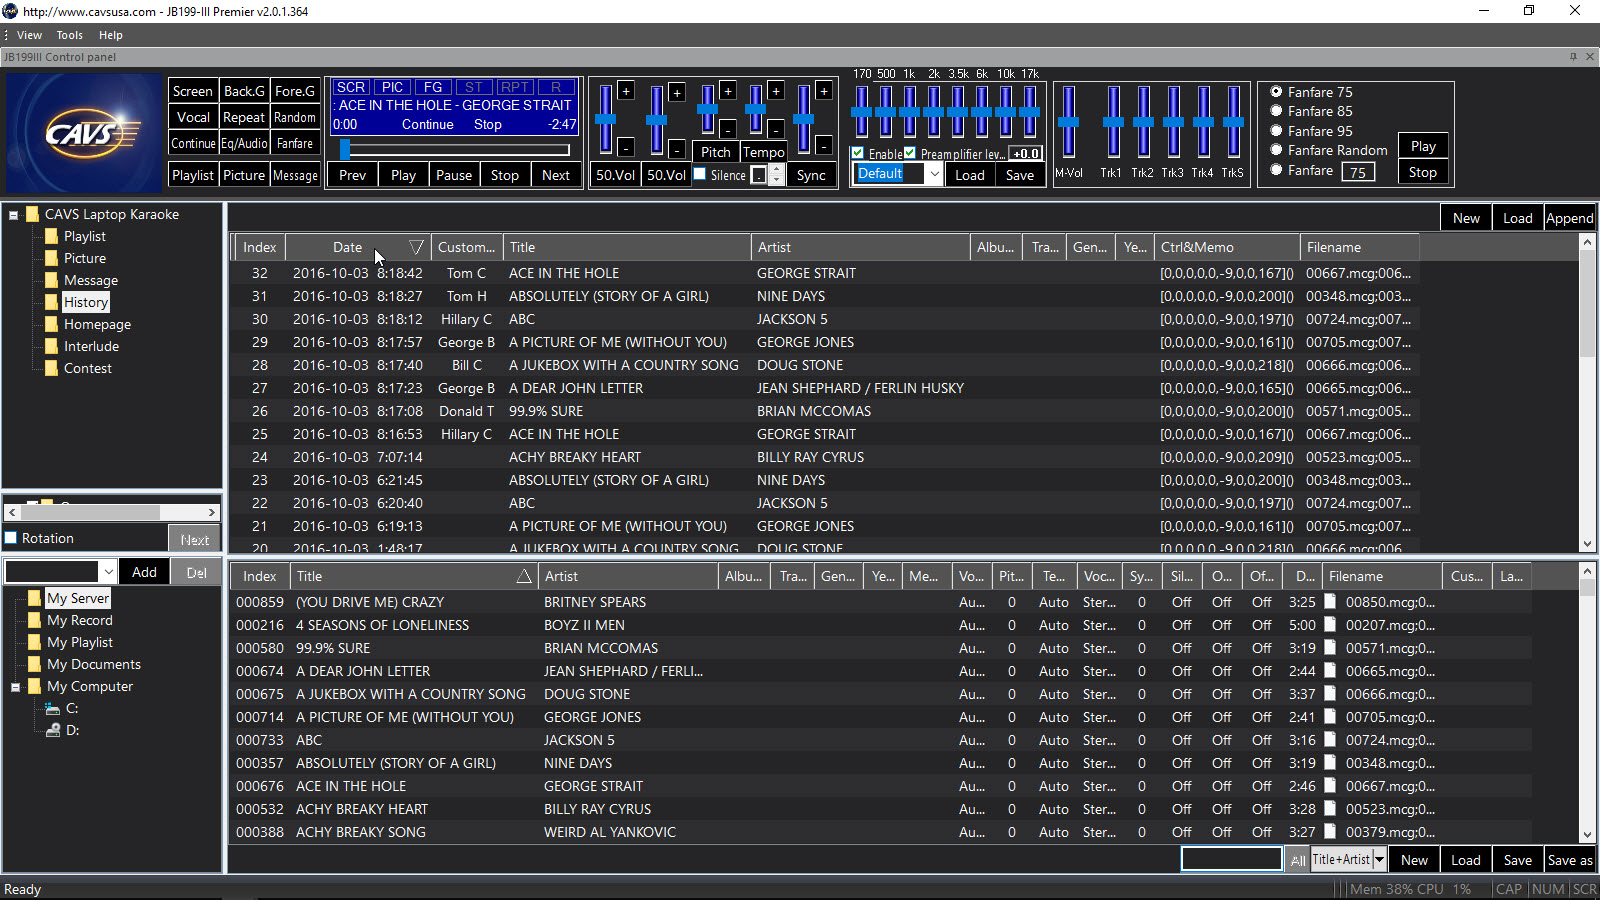Click the plus button beside the second volume slider
This screenshot has width=1600, height=900.
click(677, 93)
